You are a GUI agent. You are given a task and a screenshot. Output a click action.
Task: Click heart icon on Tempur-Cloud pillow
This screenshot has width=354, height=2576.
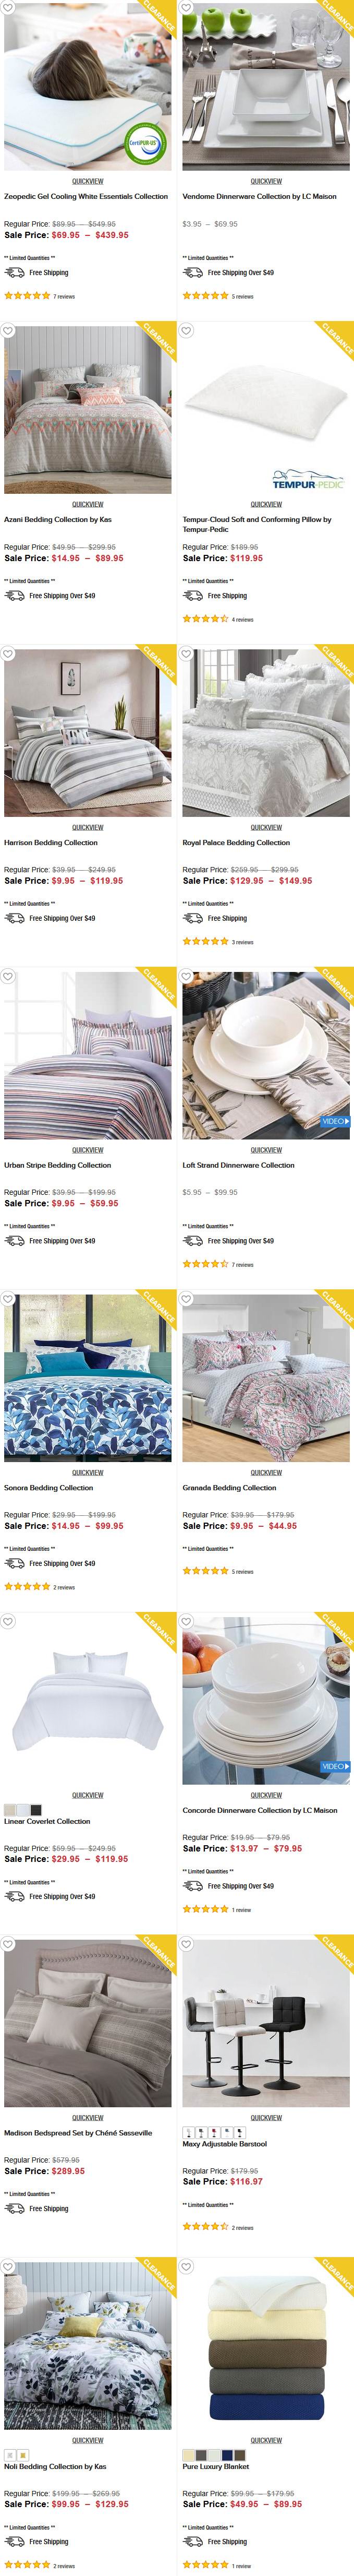pyautogui.click(x=186, y=331)
